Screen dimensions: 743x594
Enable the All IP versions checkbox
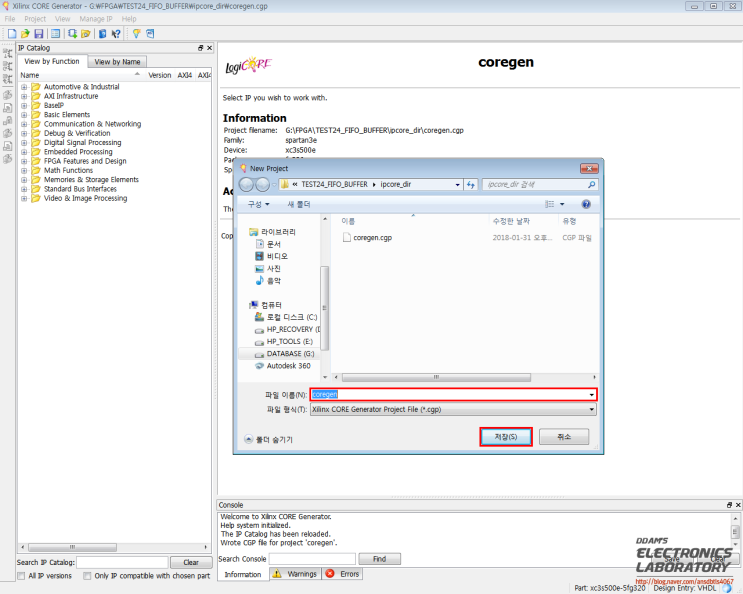point(22,576)
